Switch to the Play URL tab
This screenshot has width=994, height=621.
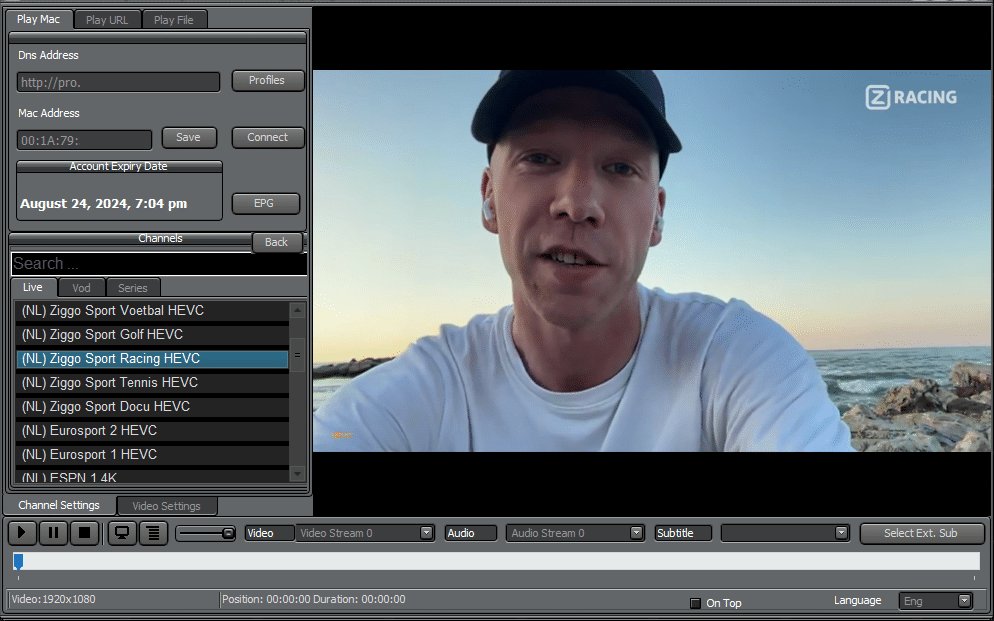(x=107, y=20)
